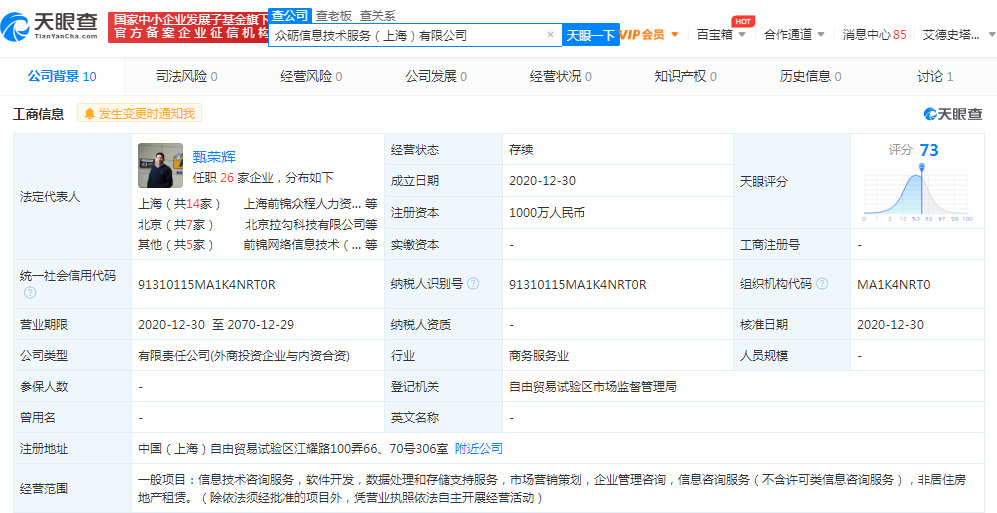This screenshot has height=513, width=997.
Task: Clear the search box with the x icon
Action: [x=550, y=35]
